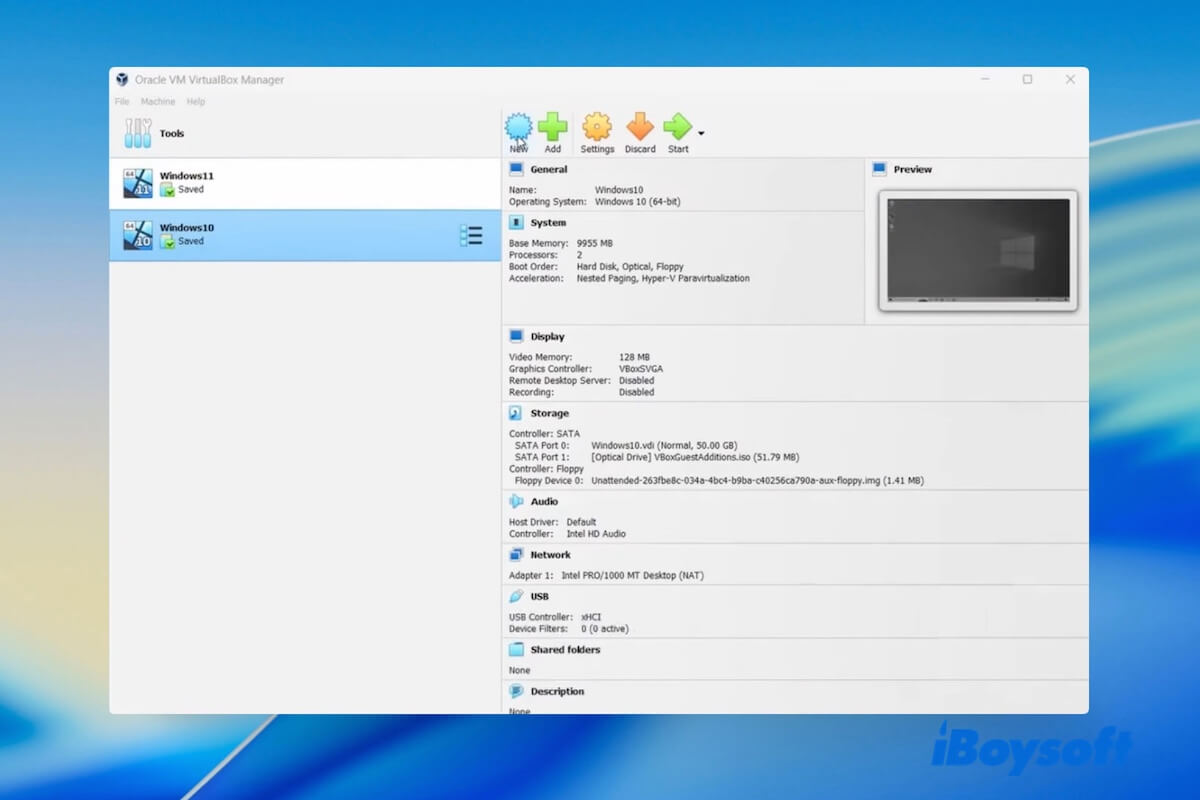The image size is (1200, 800).
Task: Collapse the Preview panel header
Action: click(912, 170)
